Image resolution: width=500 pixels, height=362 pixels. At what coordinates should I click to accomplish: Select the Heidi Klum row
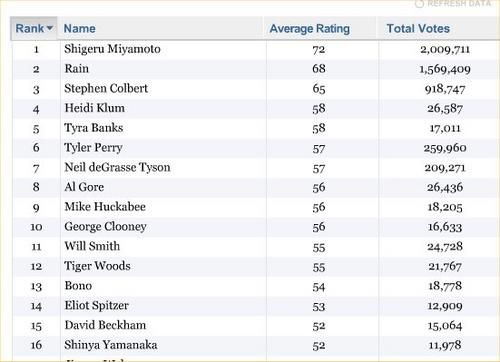point(256,108)
